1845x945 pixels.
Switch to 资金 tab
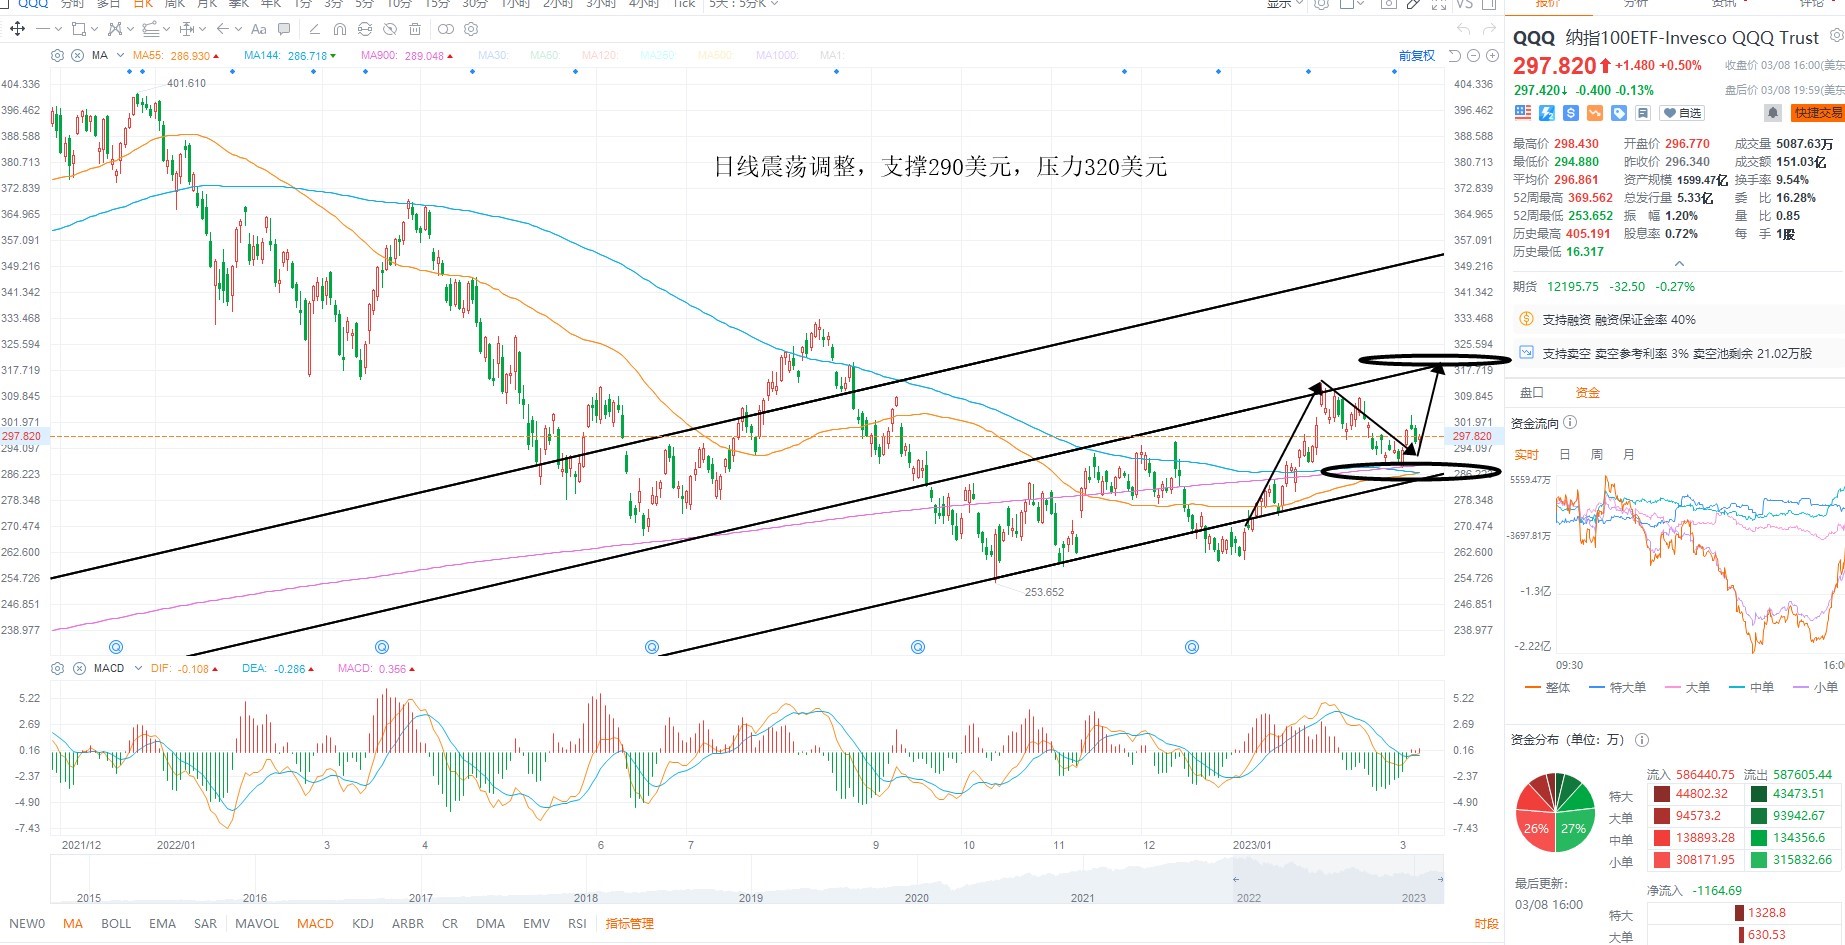pos(1587,393)
